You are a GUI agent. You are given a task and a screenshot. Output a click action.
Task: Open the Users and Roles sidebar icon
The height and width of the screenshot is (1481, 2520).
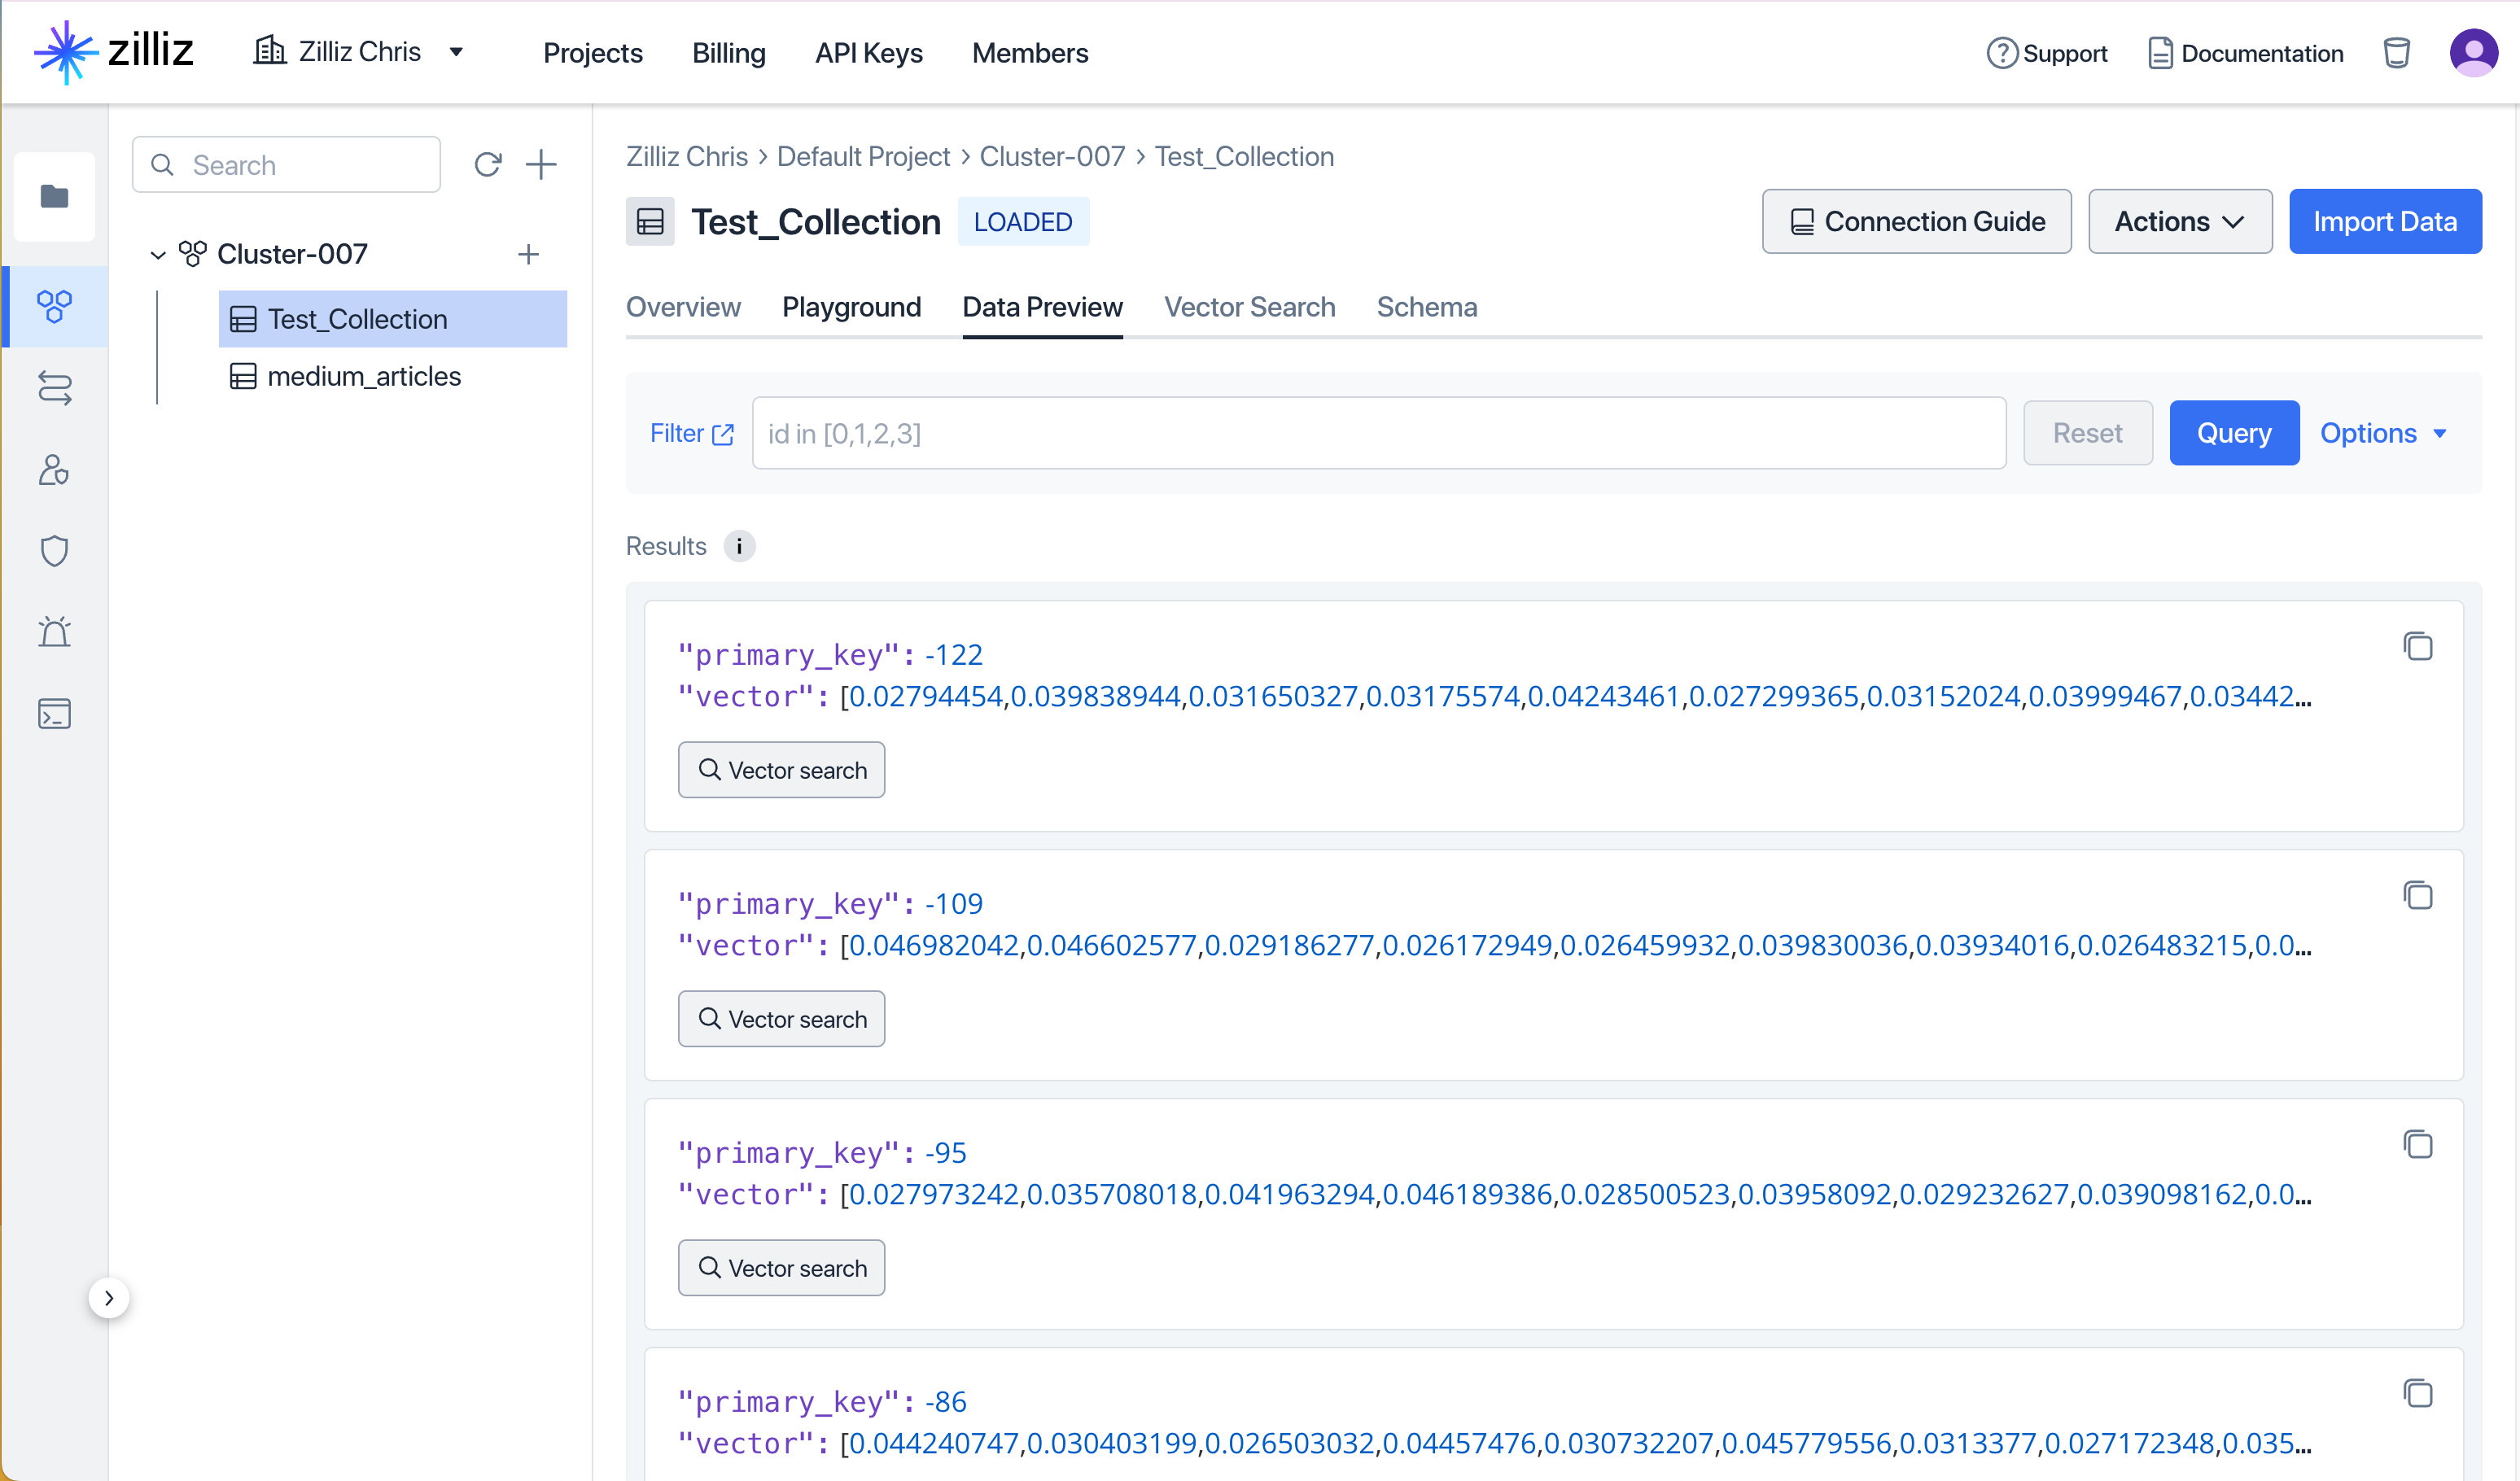tap(54, 470)
